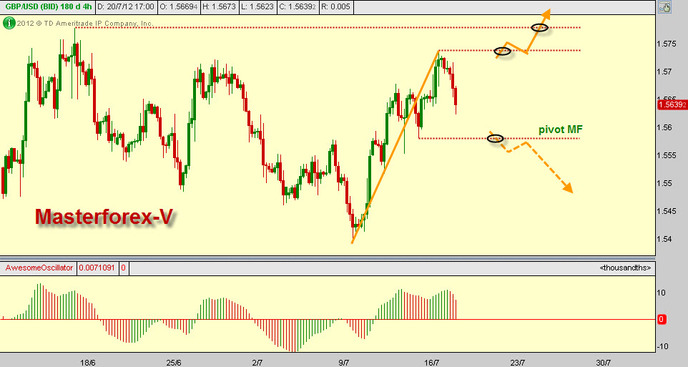This screenshot has height=367, width=688.
Task: Click the red zero level marker on oscillator
Action: click(x=662, y=320)
